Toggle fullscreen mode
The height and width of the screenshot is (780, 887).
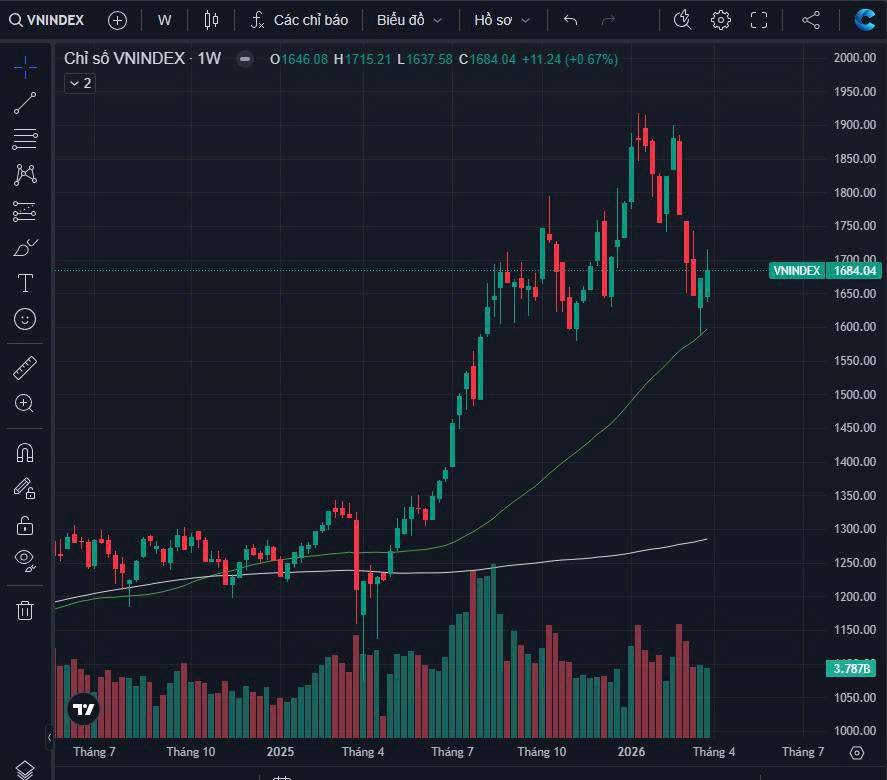pyautogui.click(x=759, y=20)
